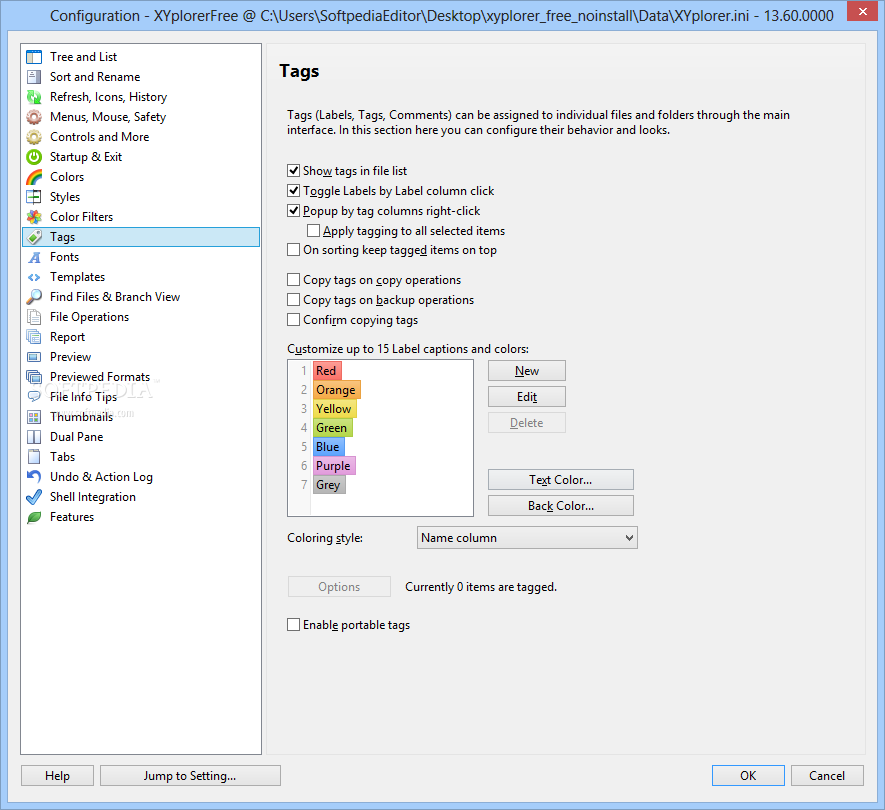Click the Controls and More gear icon

pos(34,137)
